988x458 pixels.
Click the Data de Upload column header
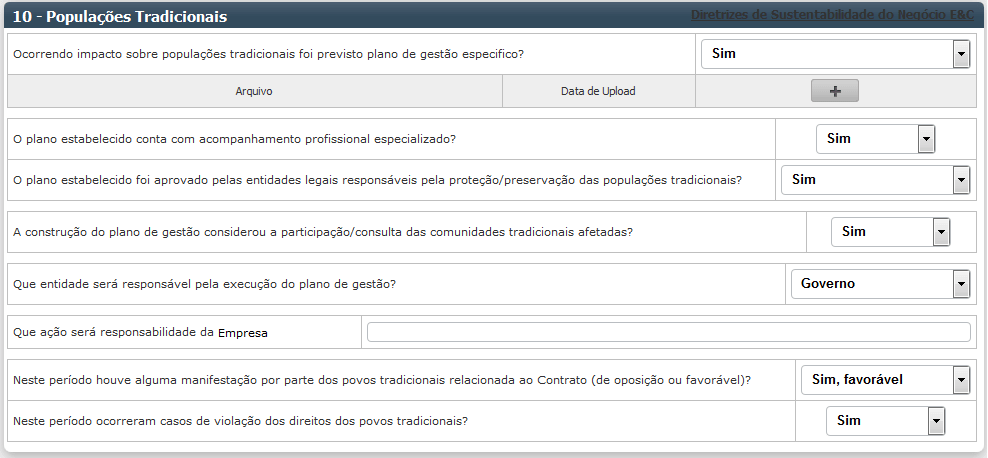pyautogui.click(x=598, y=91)
